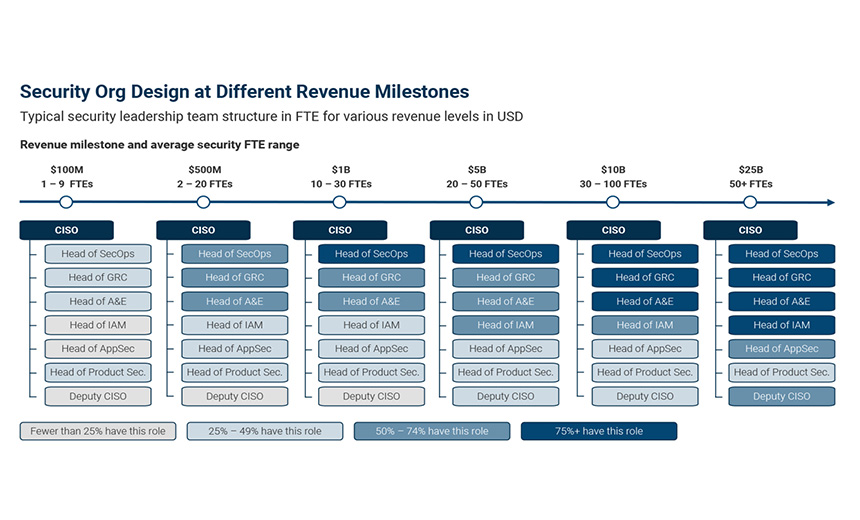Viewport: 860px width, 520px height.
Task: Click the '50% – 74% have this role' legend
Action: [x=432, y=431]
